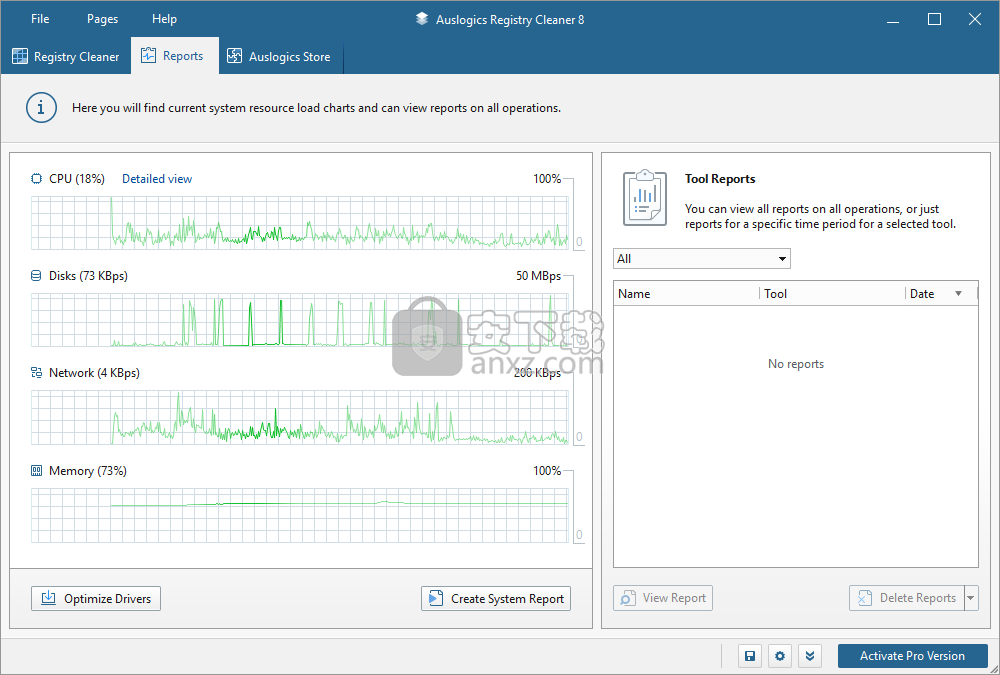Click the Memory icon
1000x675 pixels.
(x=37, y=471)
